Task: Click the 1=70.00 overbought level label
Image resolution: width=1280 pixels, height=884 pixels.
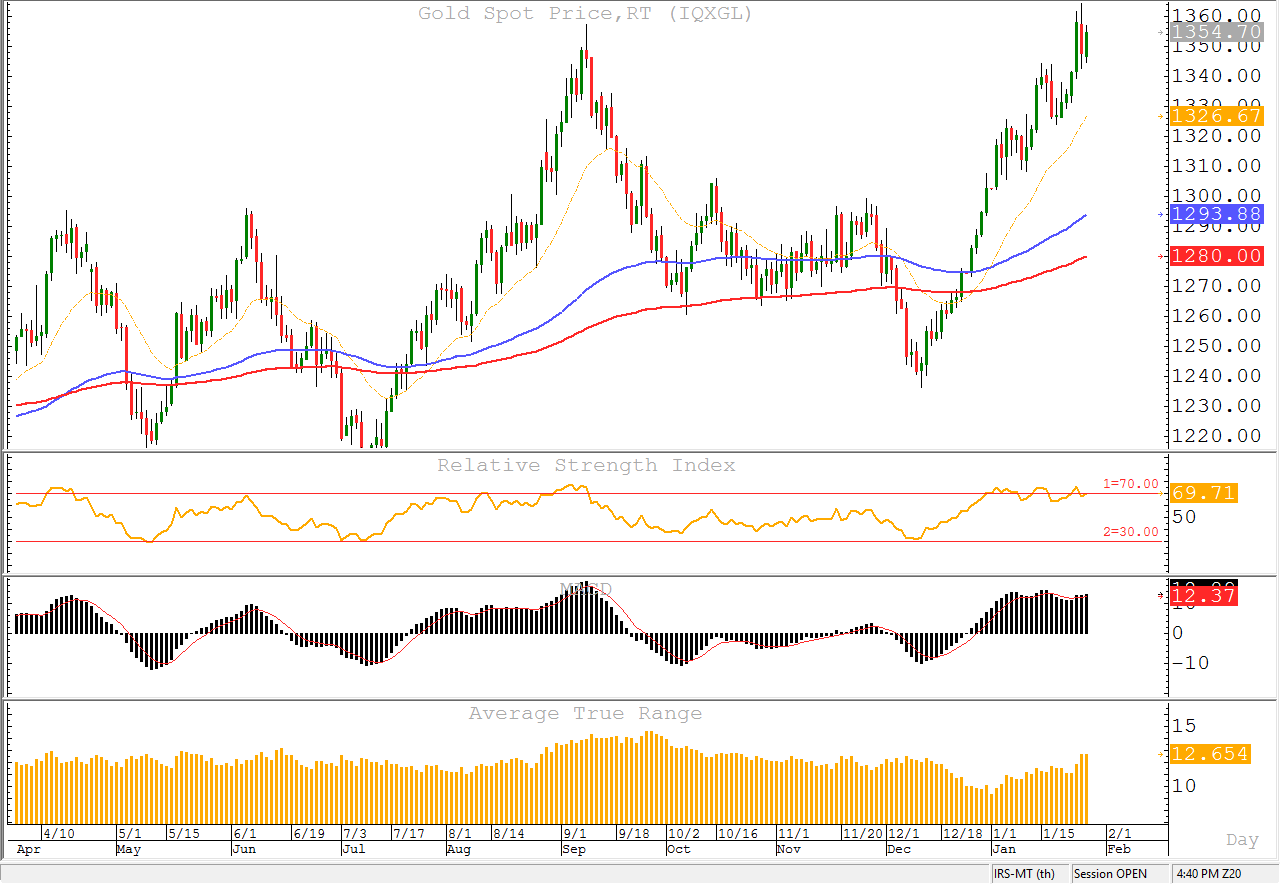Action: pyautogui.click(x=1131, y=484)
